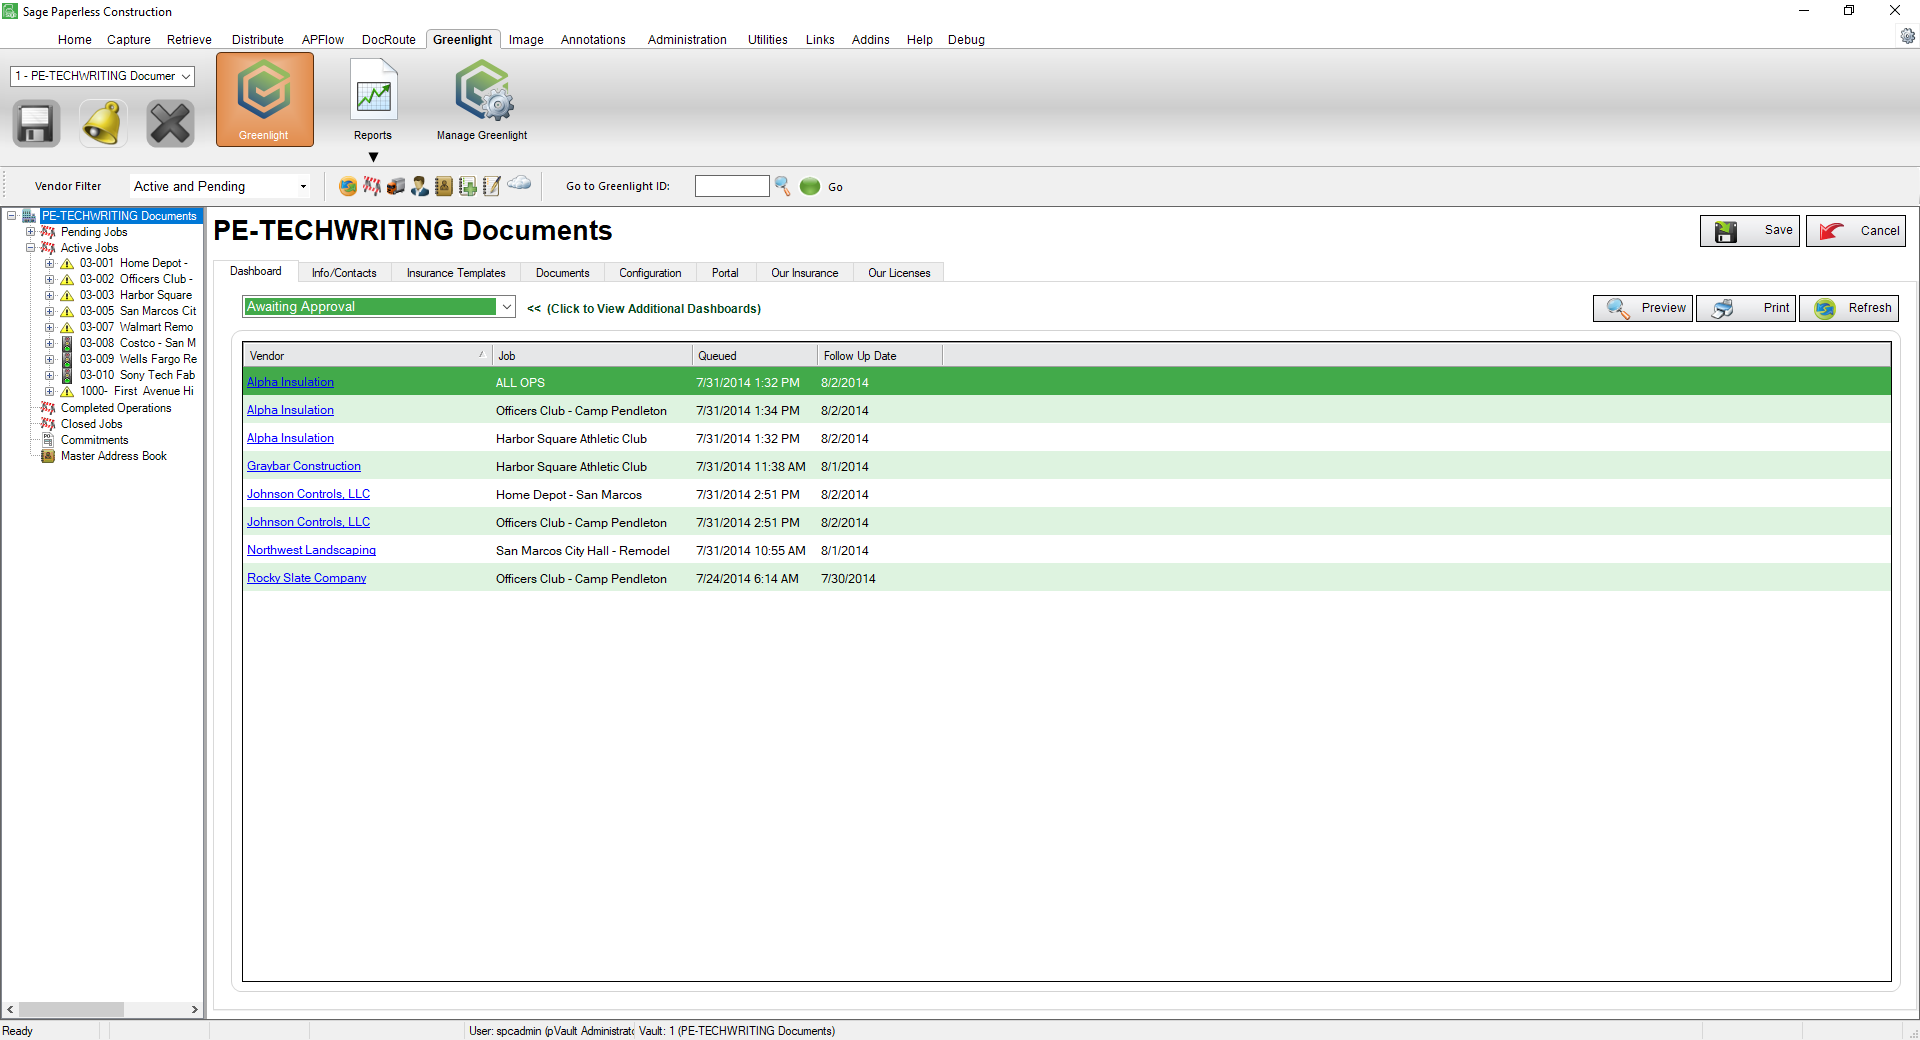This screenshot has width=1920, height=1040.
Task: Click the Greenlight ribbon icon
Action: 264,99
